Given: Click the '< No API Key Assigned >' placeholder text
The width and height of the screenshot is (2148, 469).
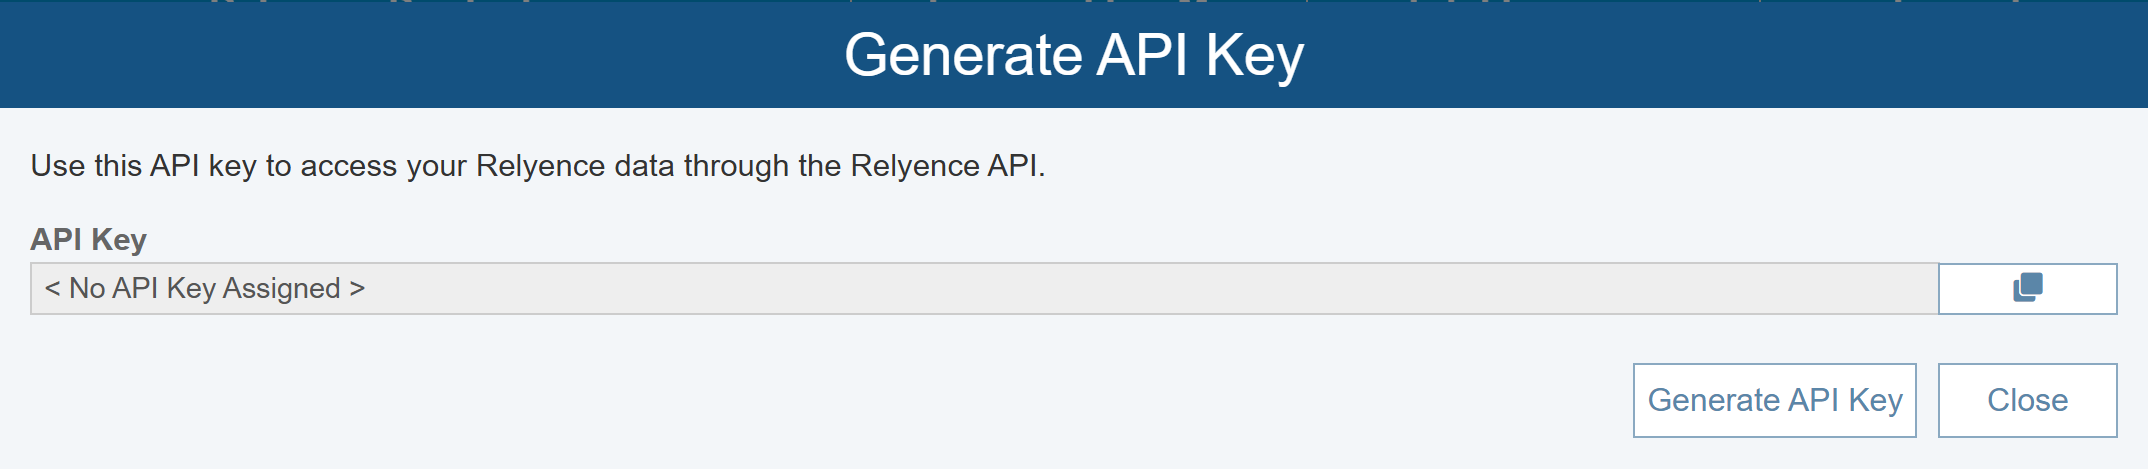Looking at the screenshot, I should tap(205, 289).
